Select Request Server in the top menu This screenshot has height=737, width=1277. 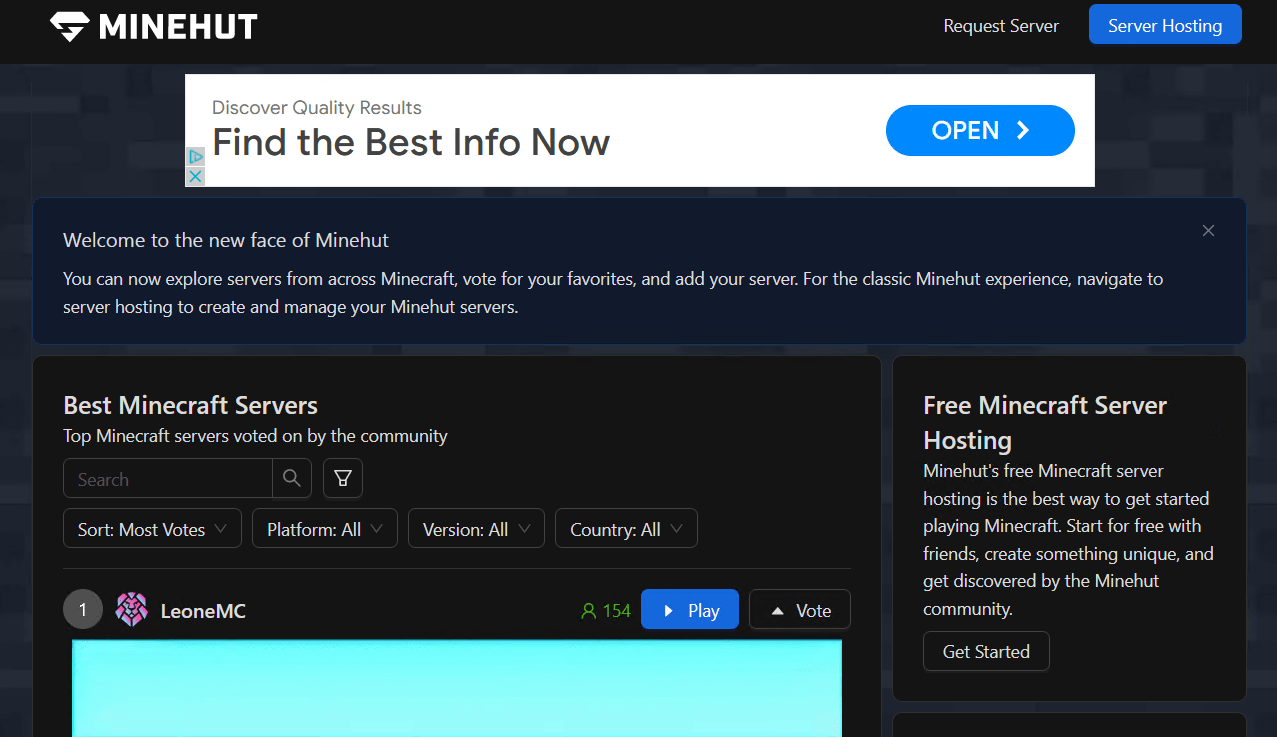click(1001, 26)
